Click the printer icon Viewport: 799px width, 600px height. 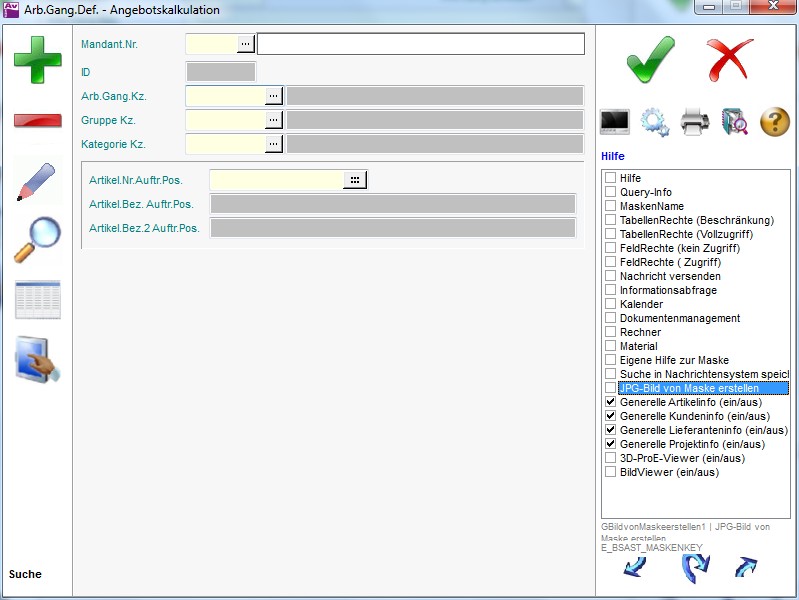(x=695, y=122)
